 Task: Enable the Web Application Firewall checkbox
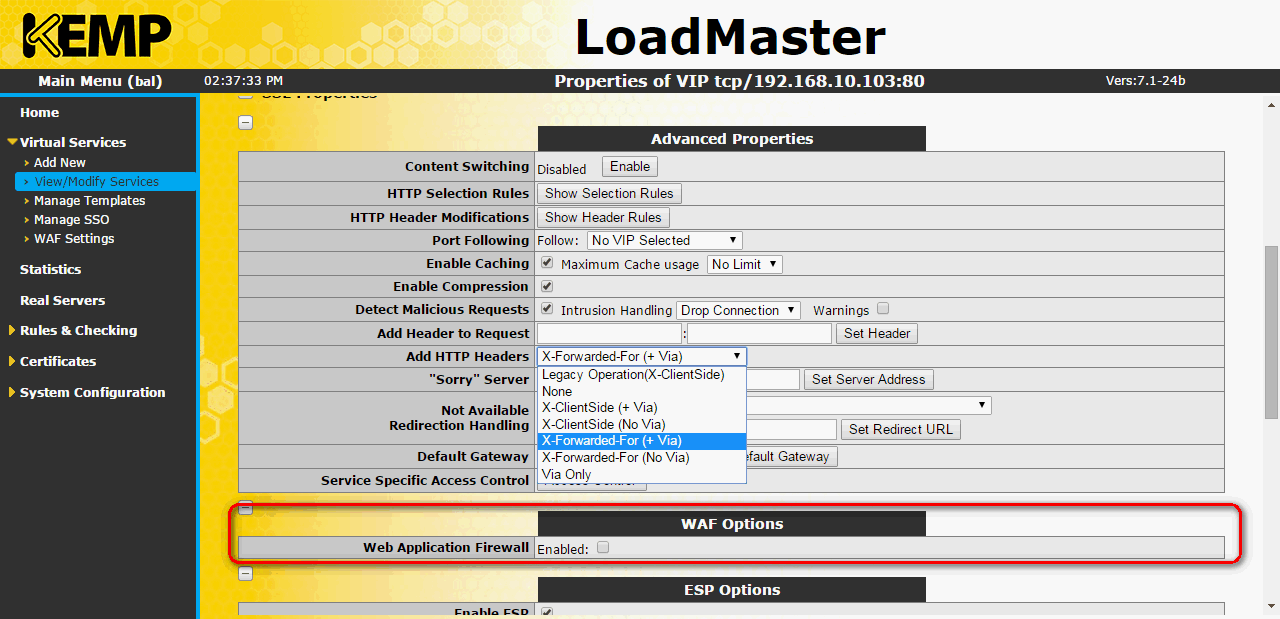coord(603,547)
